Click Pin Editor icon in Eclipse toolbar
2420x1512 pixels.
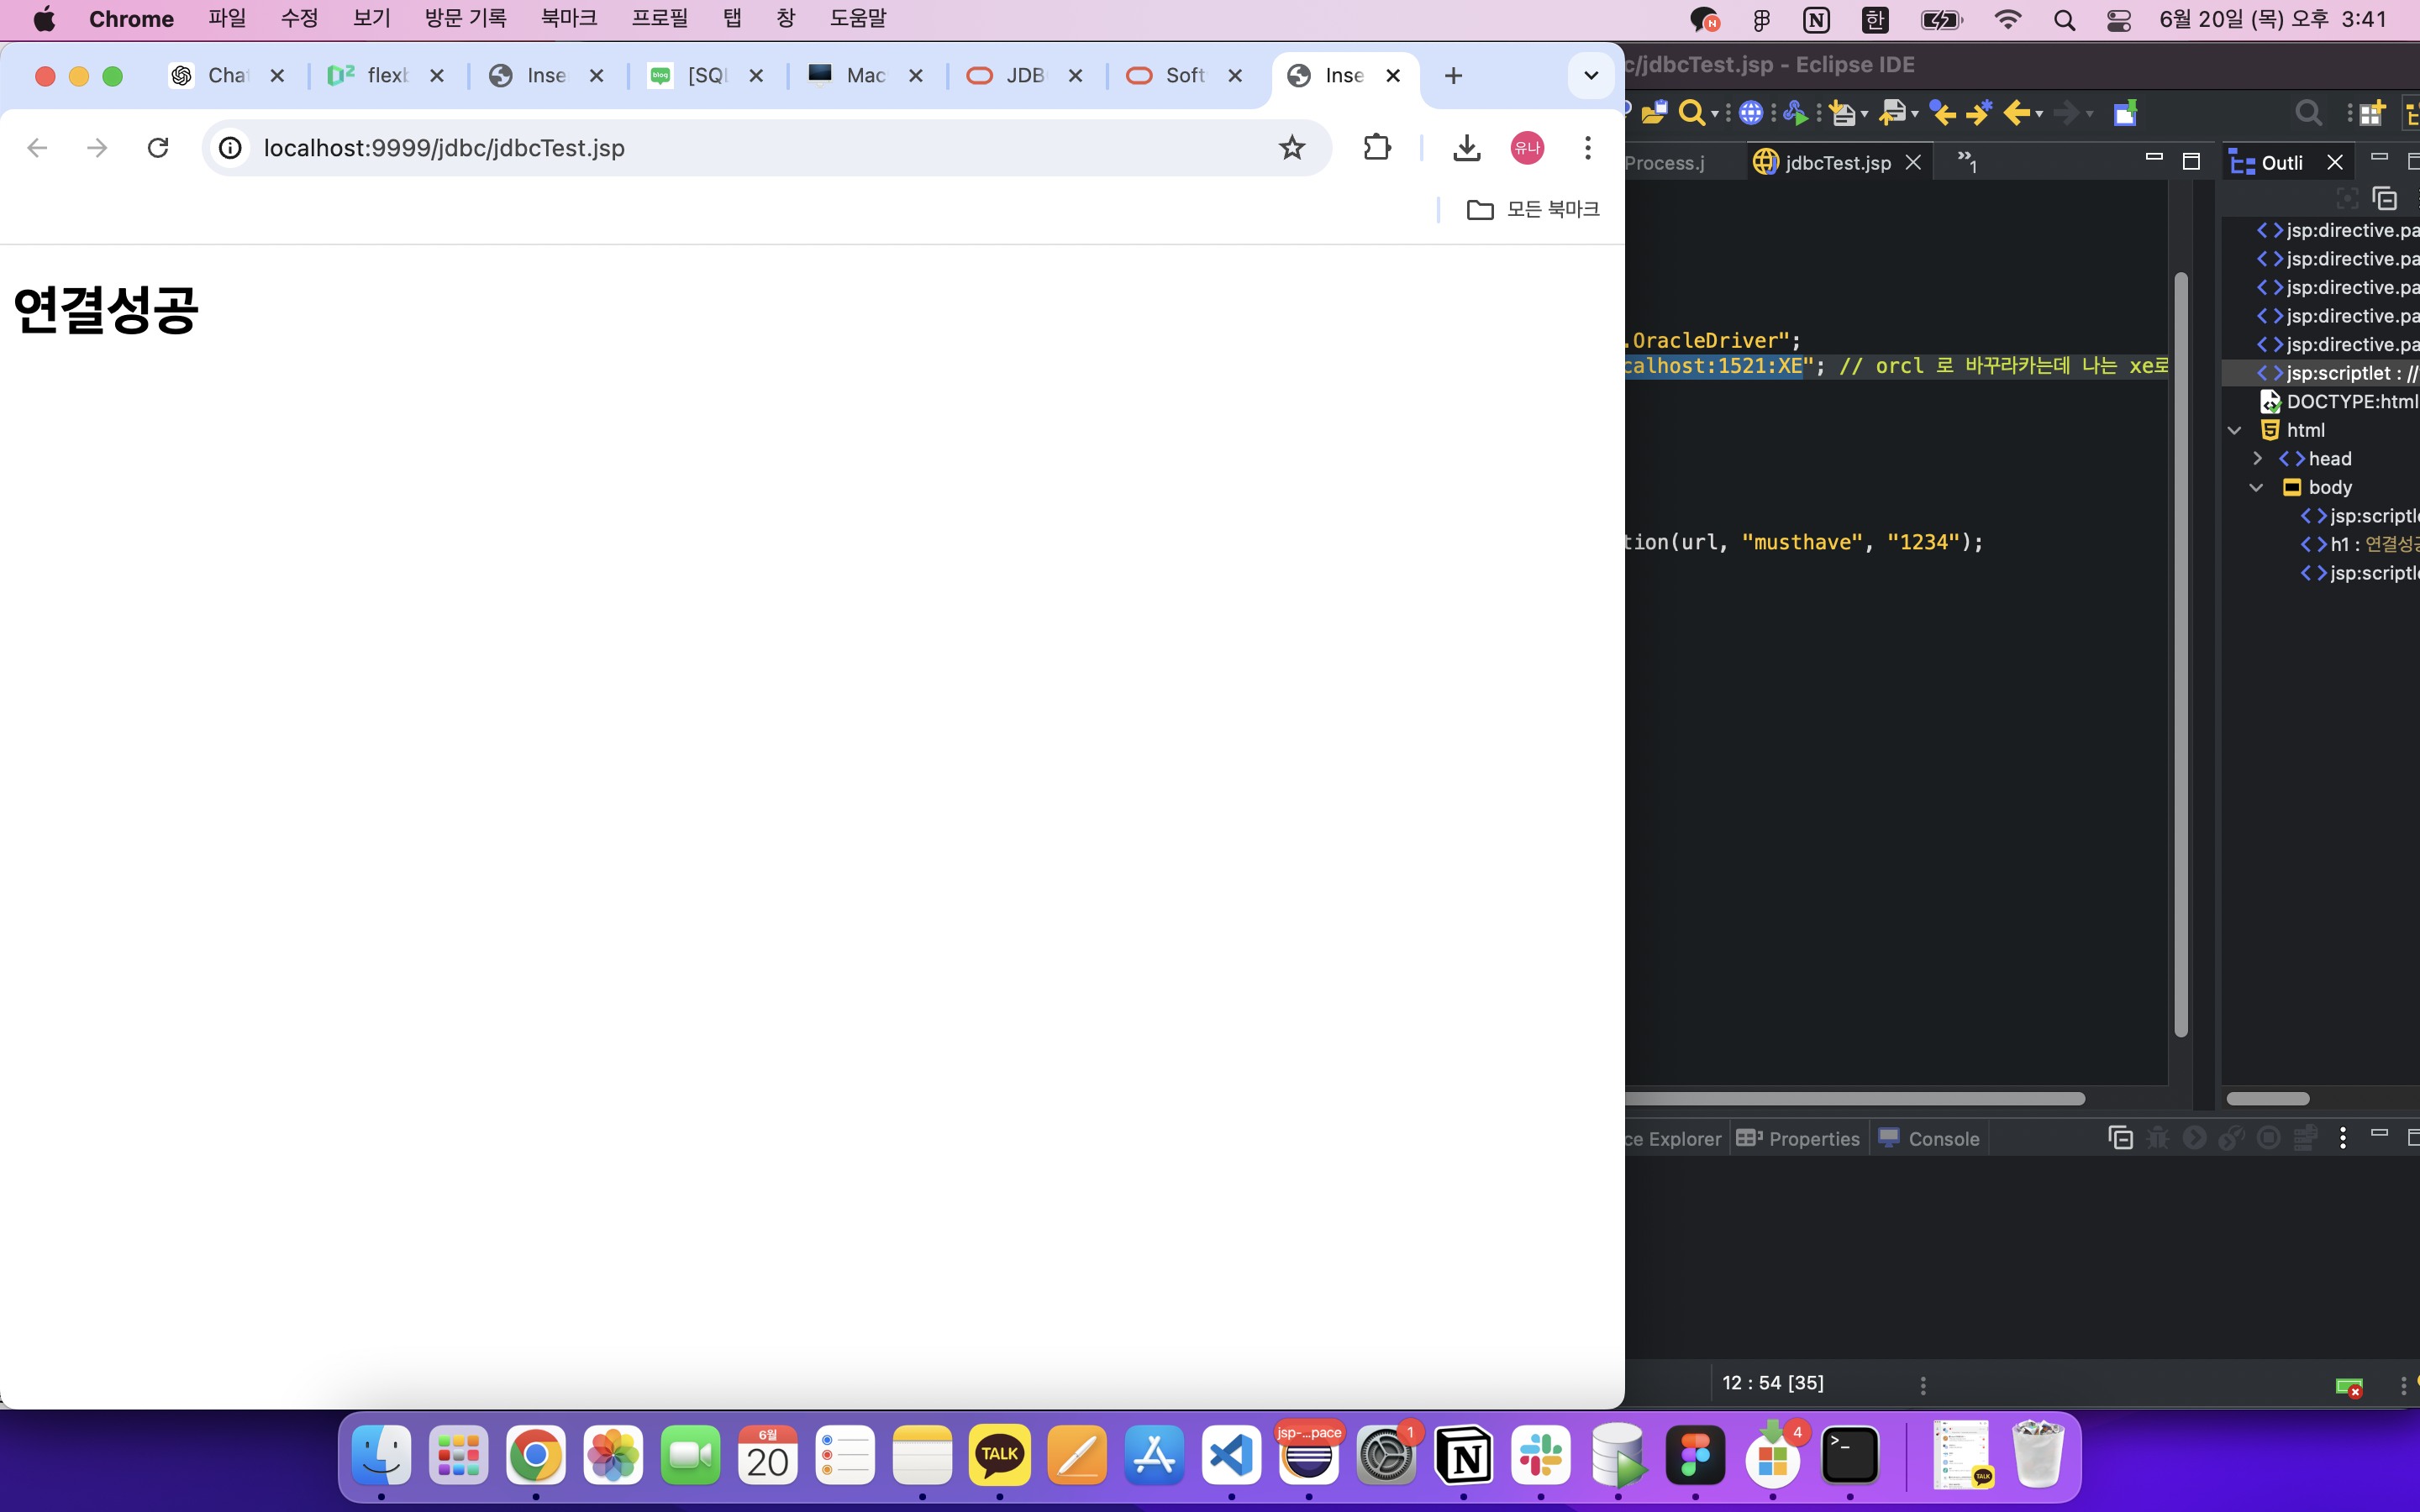(2125, 113)
